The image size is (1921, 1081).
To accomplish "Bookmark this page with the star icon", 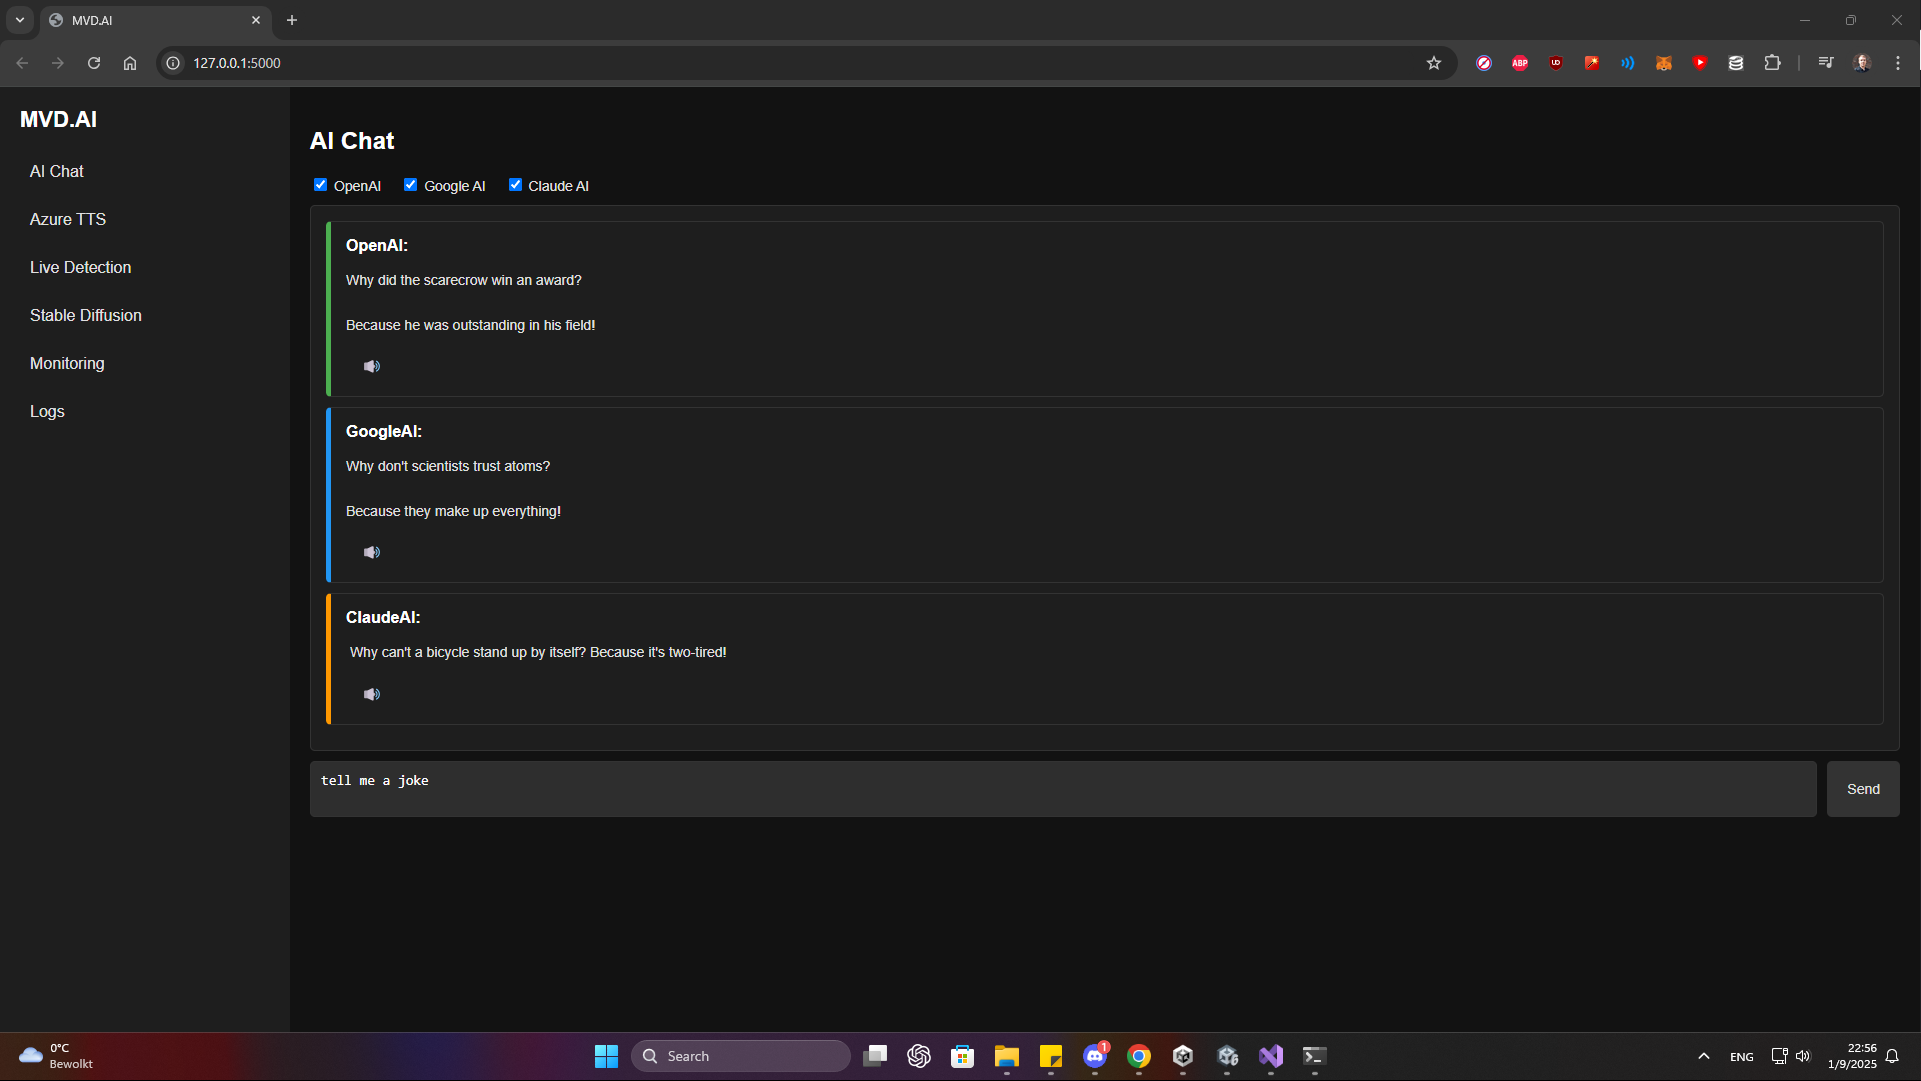I will tap(1433, 63).
